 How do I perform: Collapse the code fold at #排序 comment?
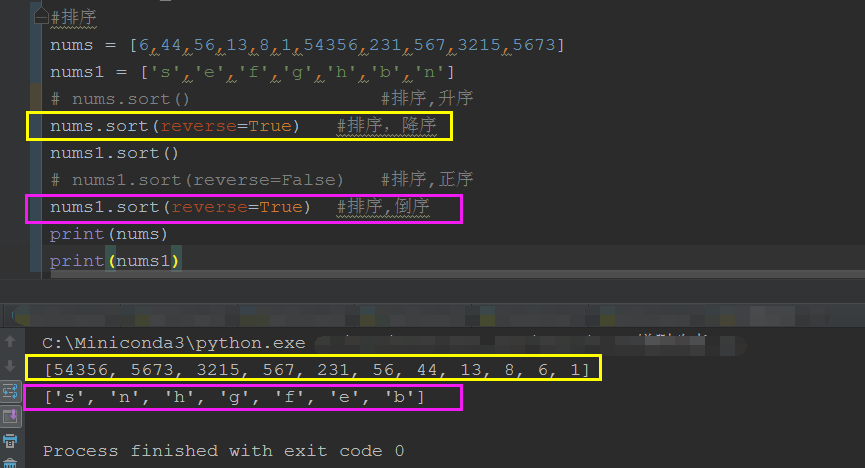point(41,18)
